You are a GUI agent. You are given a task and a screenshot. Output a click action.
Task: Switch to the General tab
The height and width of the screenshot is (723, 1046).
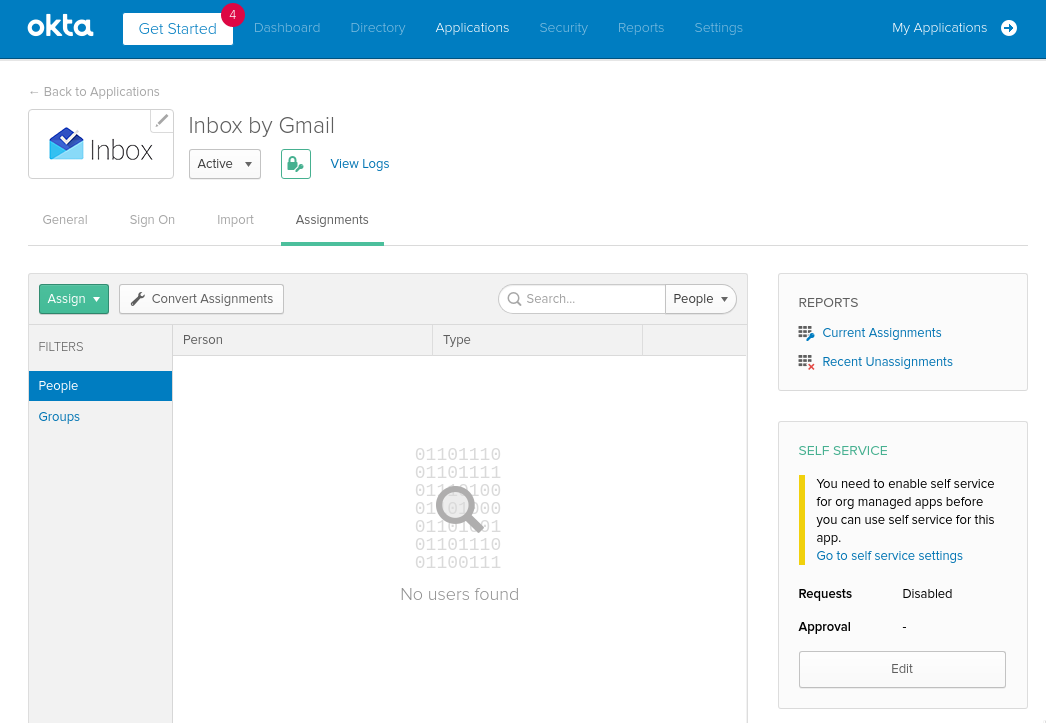pyautogui.click(x=65, y=220)
